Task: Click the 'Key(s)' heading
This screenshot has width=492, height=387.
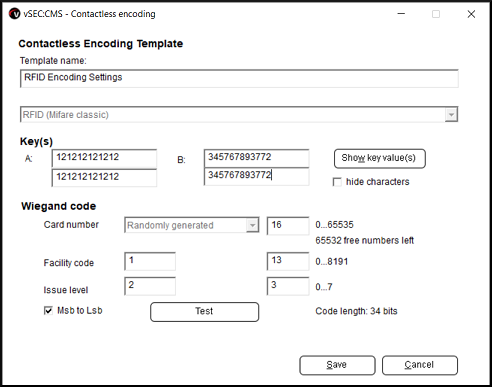Action: click(36, 141)
